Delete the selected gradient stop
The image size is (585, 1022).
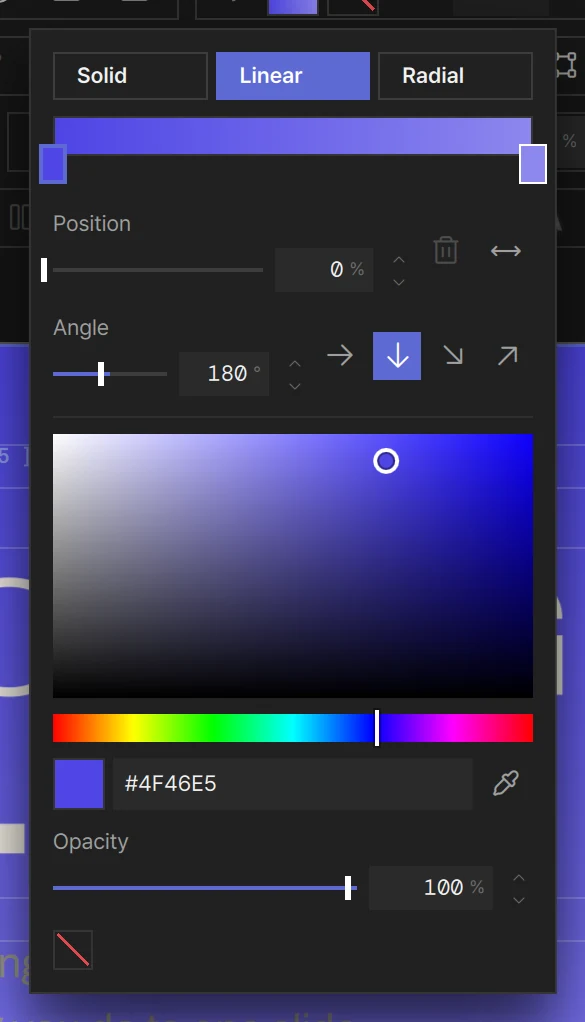tap(446, 250)
